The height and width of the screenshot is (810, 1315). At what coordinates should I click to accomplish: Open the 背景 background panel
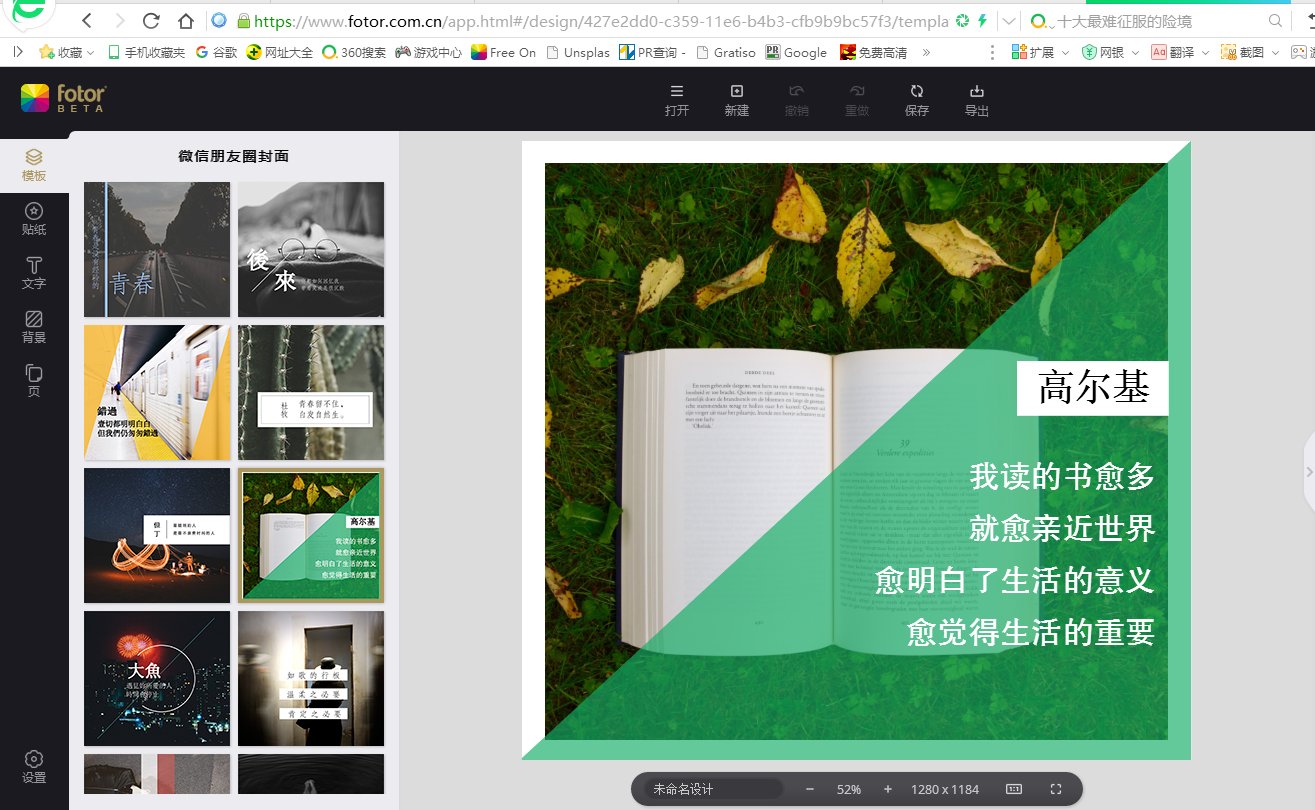coord(34,327)
